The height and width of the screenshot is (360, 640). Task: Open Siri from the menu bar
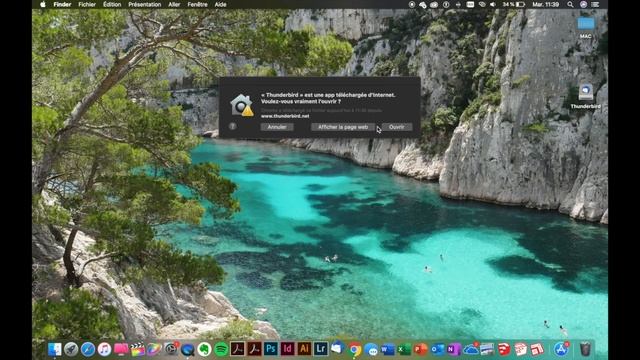(583, 4)
